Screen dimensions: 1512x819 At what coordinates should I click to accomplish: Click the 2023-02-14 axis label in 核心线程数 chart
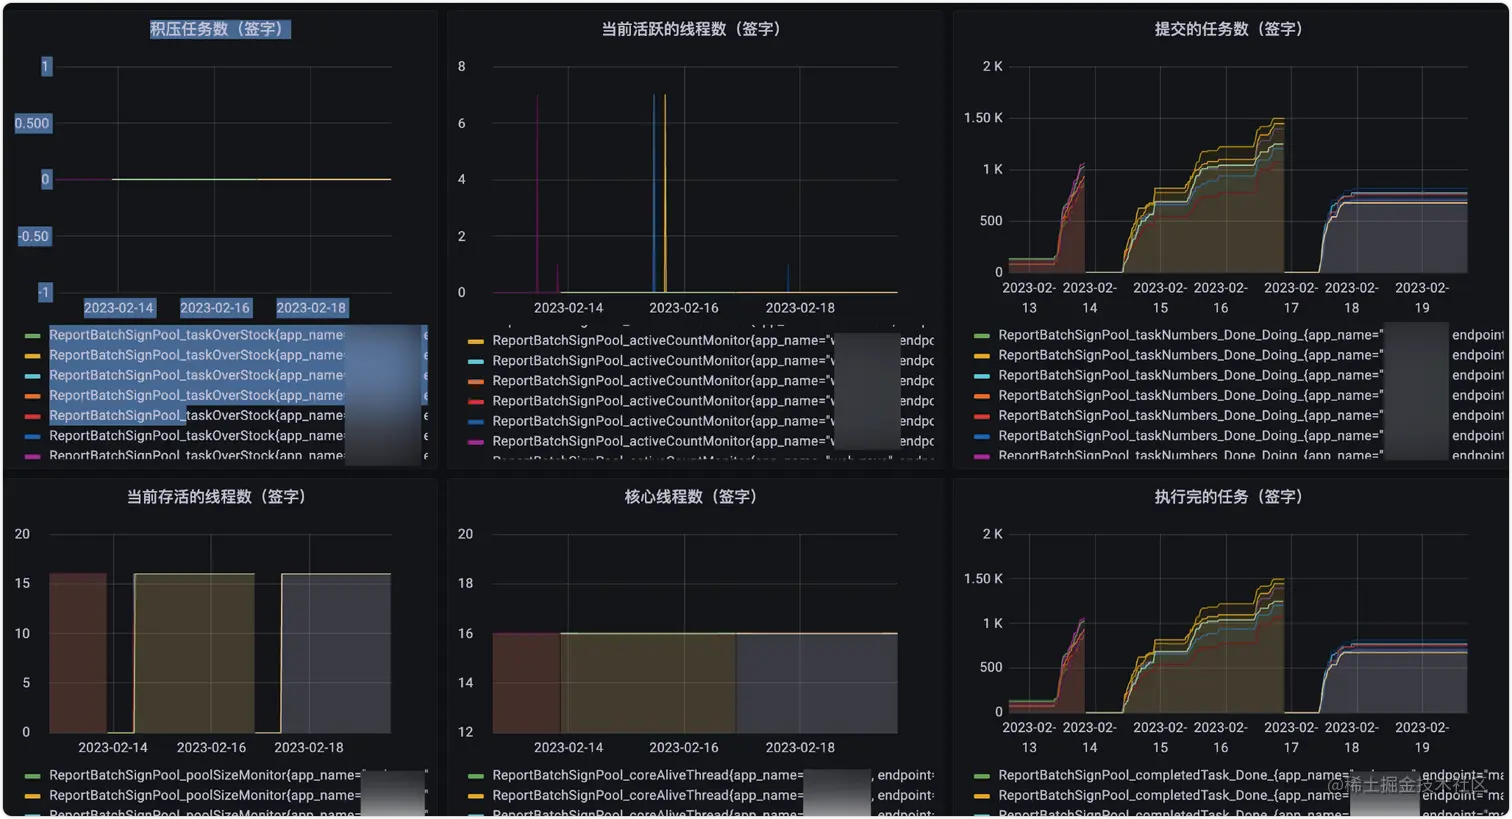[568, 747]
